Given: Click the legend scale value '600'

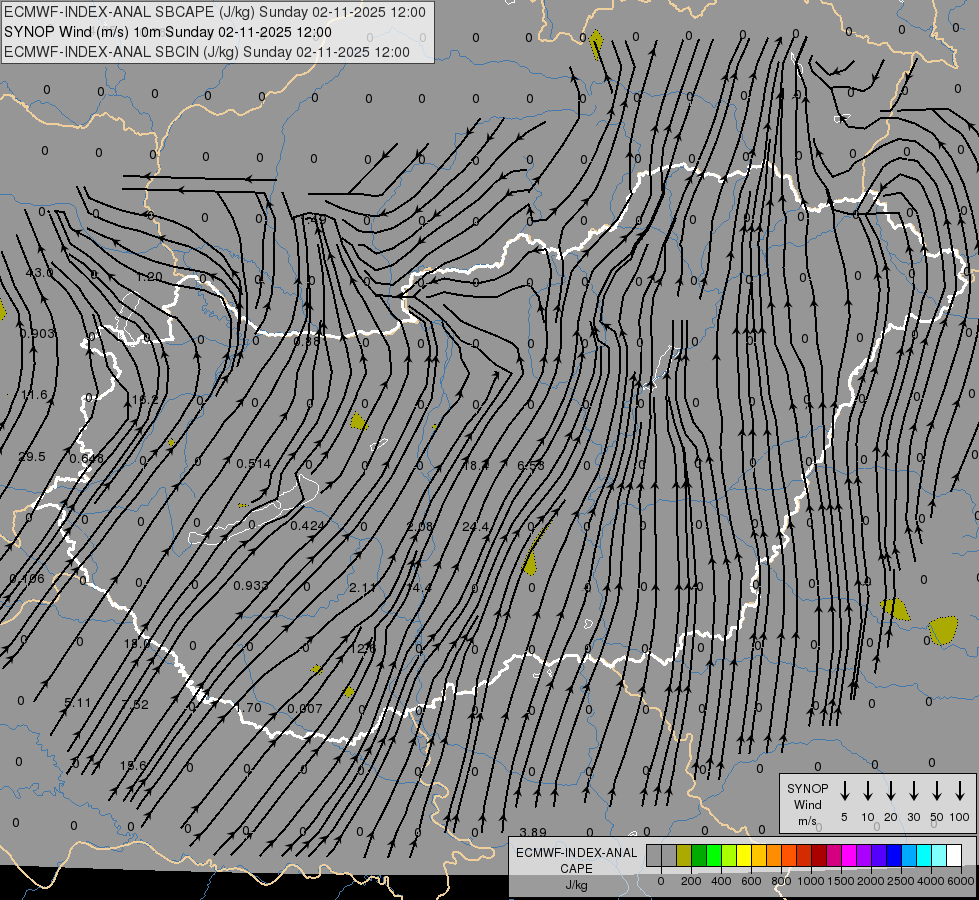Looking at the screenshot, I should (751, 881).
